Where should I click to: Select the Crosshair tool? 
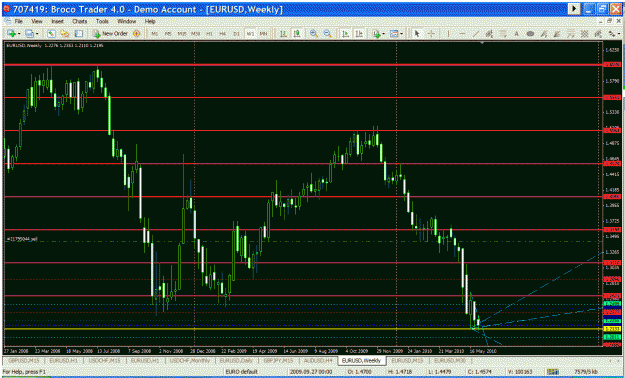431,34
